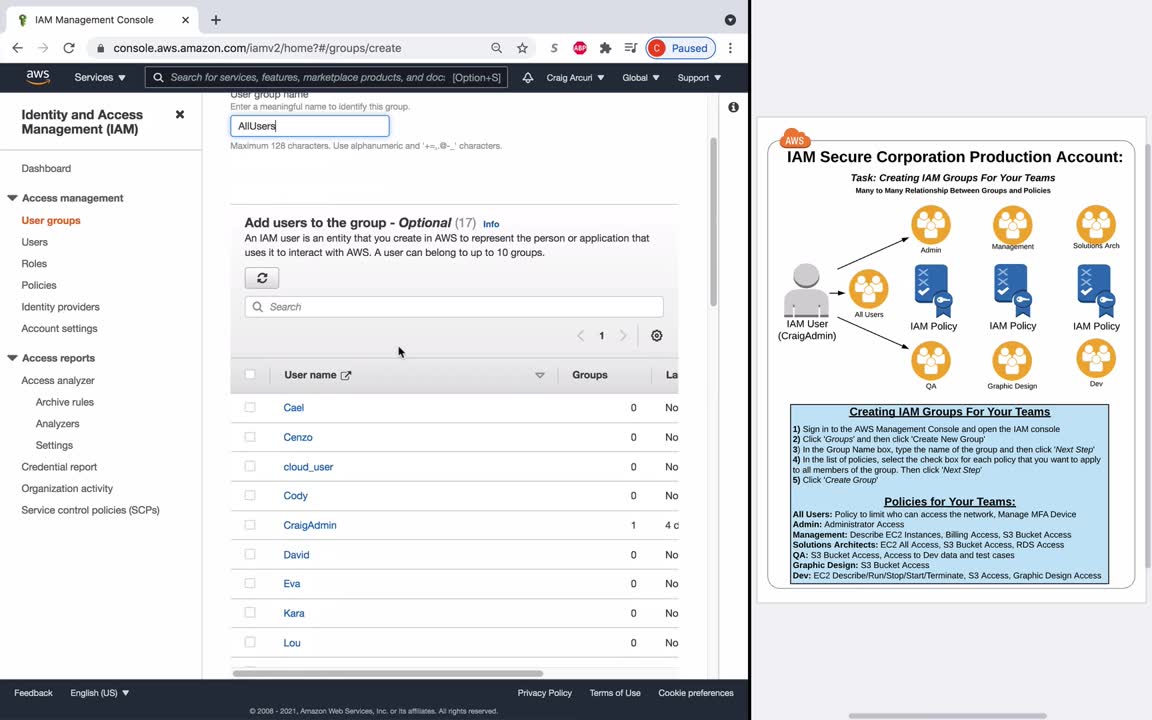Screen dimensions: 1152x720
Task: Check the box for user Kara
Action: tap(250, 613)
